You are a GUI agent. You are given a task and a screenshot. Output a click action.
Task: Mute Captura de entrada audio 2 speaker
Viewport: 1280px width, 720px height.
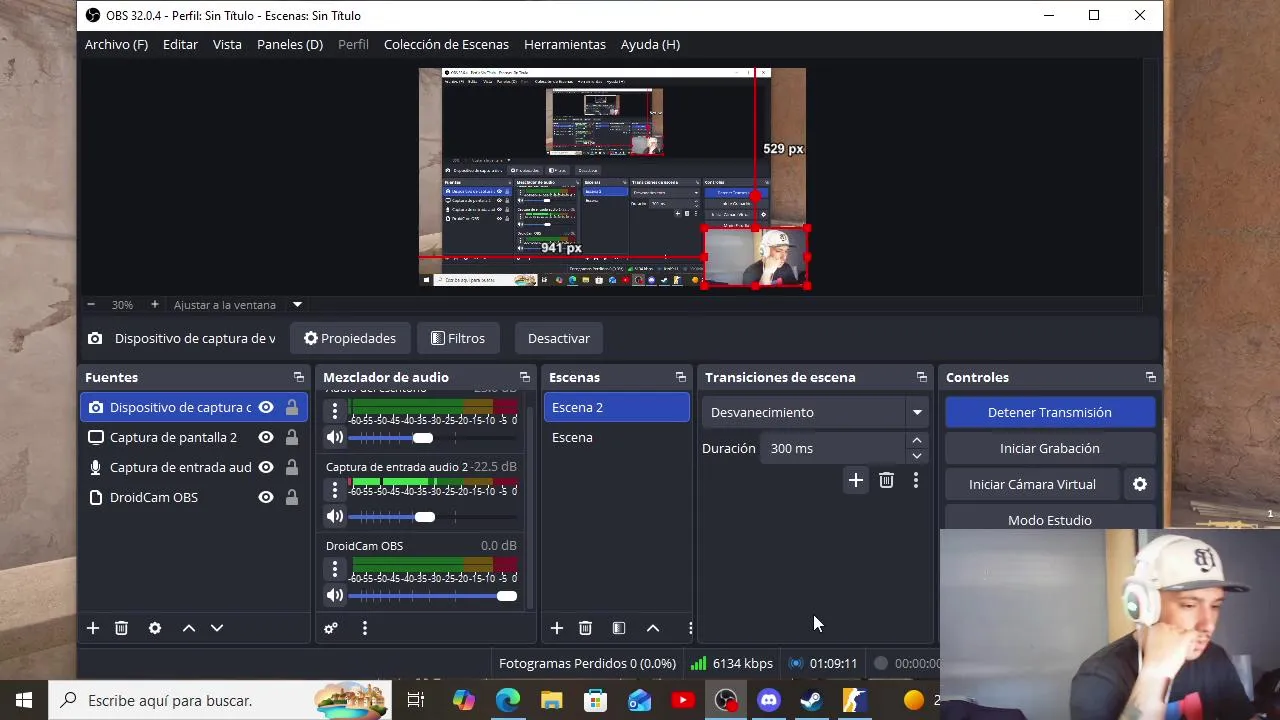pos(335,516)
